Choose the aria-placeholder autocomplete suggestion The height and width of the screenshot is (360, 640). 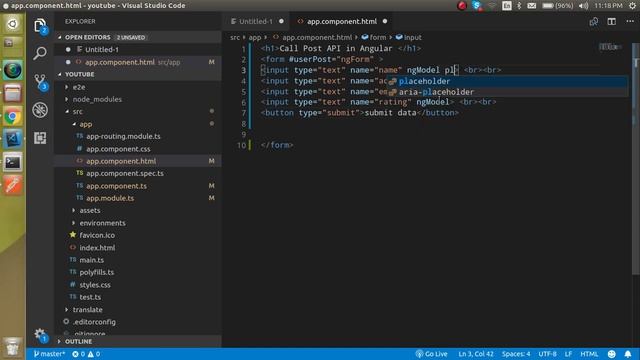(x=507, y=92)
